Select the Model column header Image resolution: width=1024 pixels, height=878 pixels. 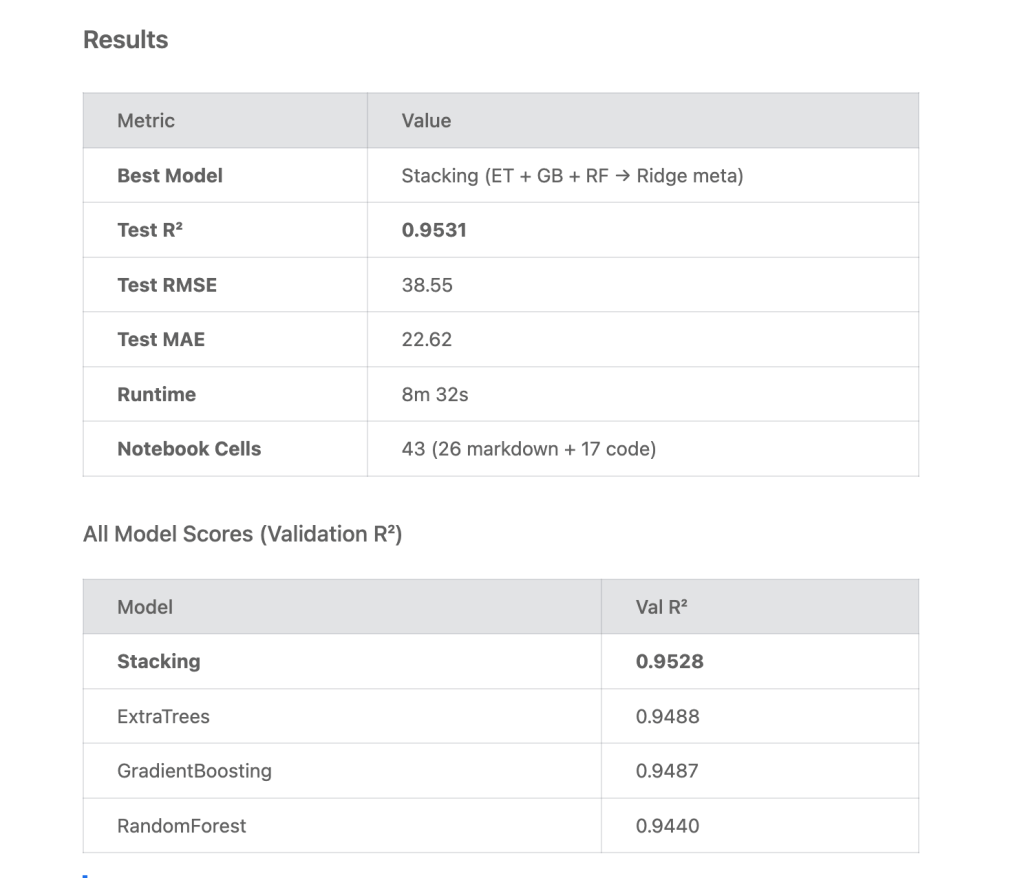pyautogui.click(x=145, y=607)
